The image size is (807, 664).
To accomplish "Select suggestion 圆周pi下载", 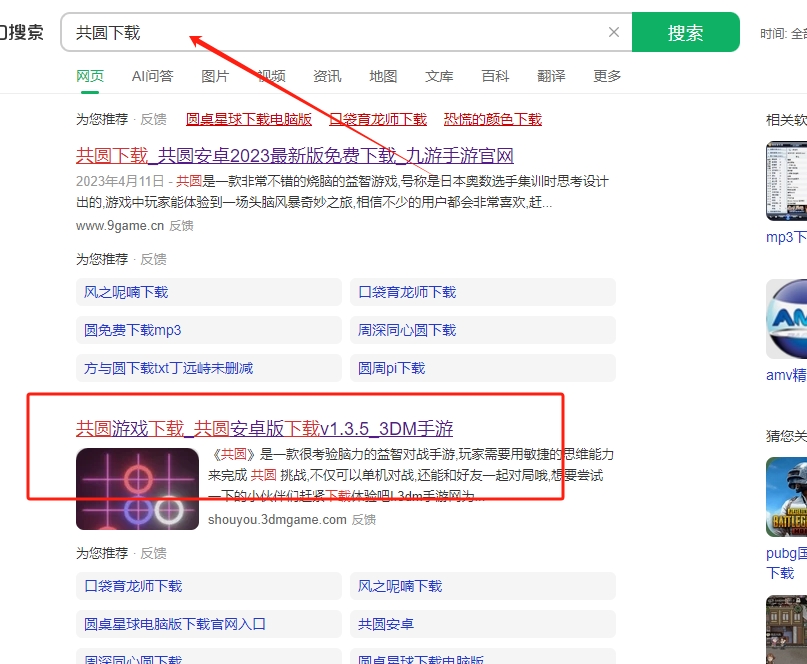I will click(483, 368).
